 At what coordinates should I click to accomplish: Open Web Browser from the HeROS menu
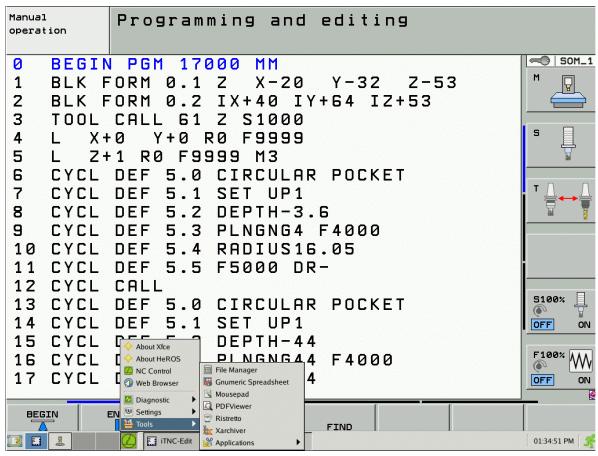[x=157, y=383]
